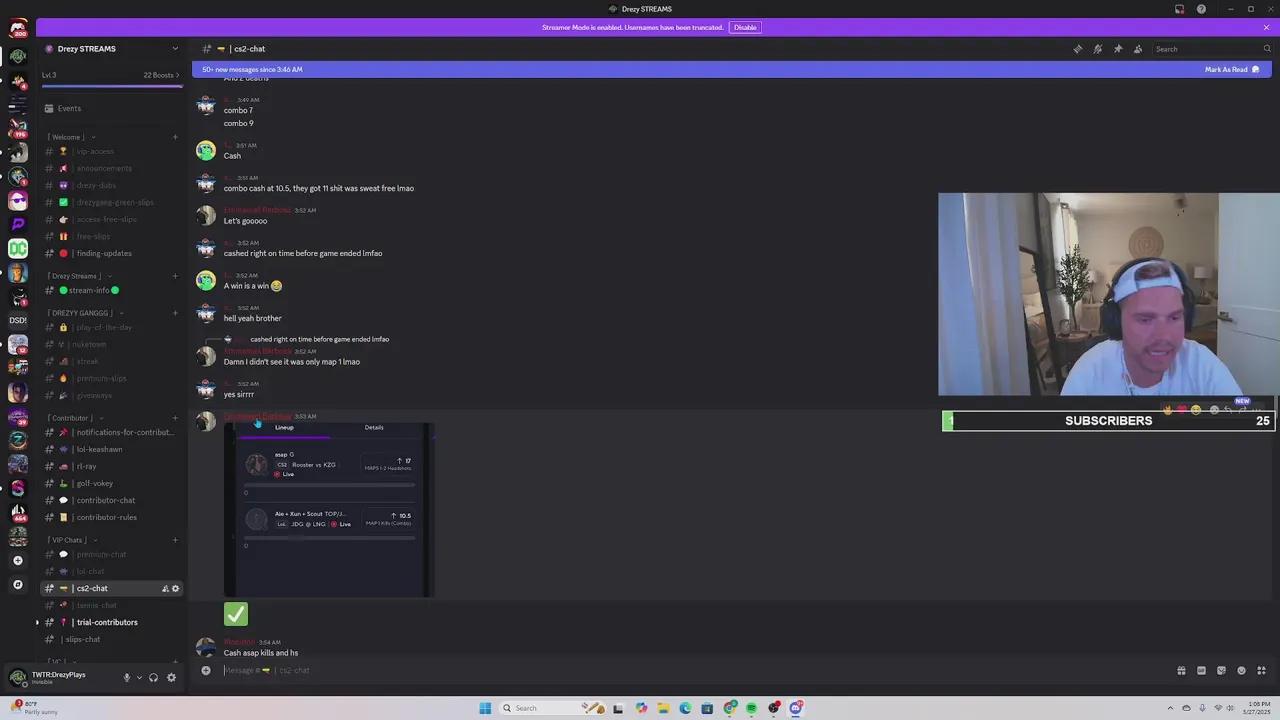
Task: Open the gift picker icon in message bar
Action: pyautogui.click(x=1181, y=670)
